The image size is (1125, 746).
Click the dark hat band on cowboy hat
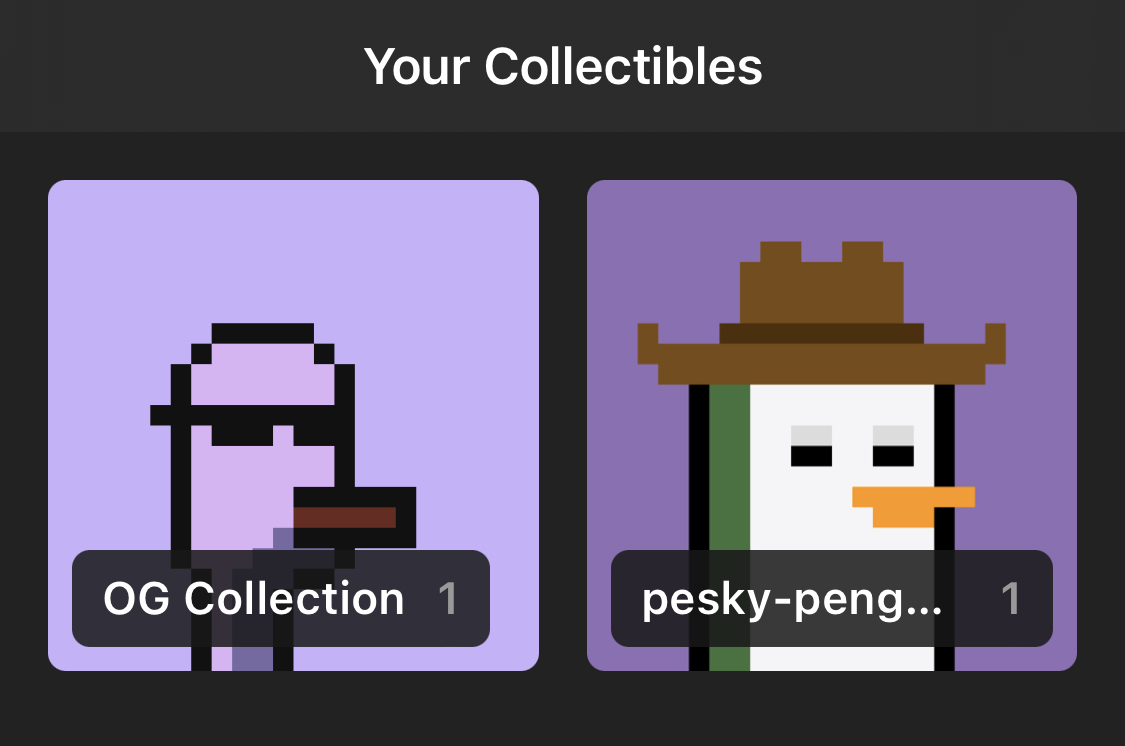click(x=822, y=334)
